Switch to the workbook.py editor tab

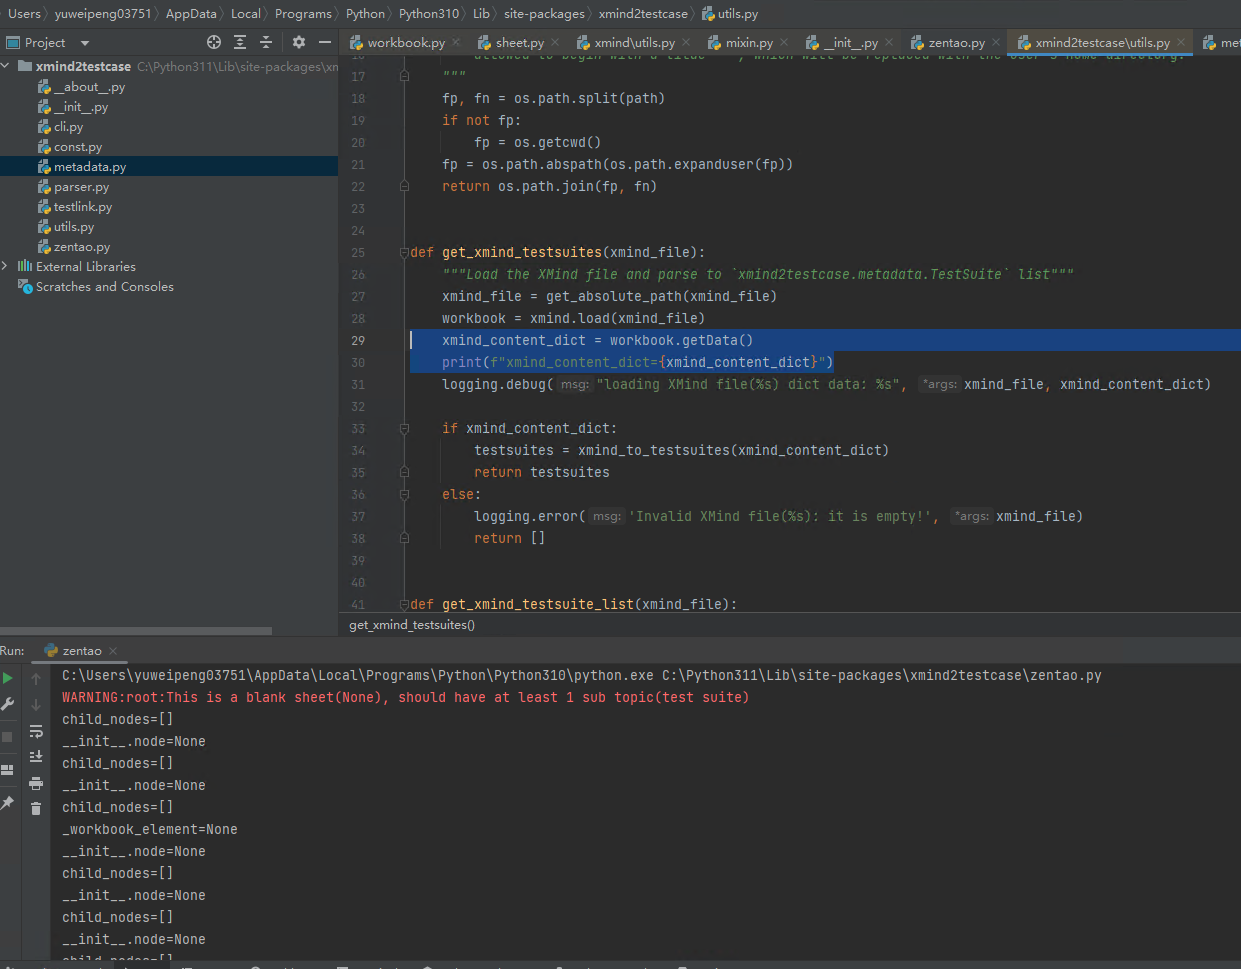pos(405,42)
